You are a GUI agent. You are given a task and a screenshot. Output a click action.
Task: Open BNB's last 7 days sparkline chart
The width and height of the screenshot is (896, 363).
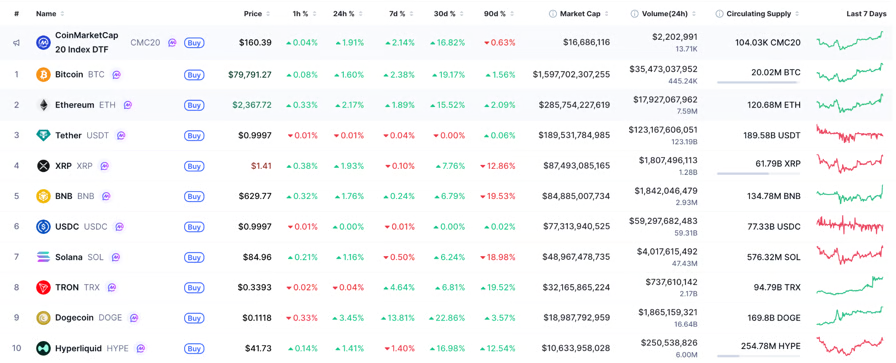pyautogui.click(x=850, y=195)
